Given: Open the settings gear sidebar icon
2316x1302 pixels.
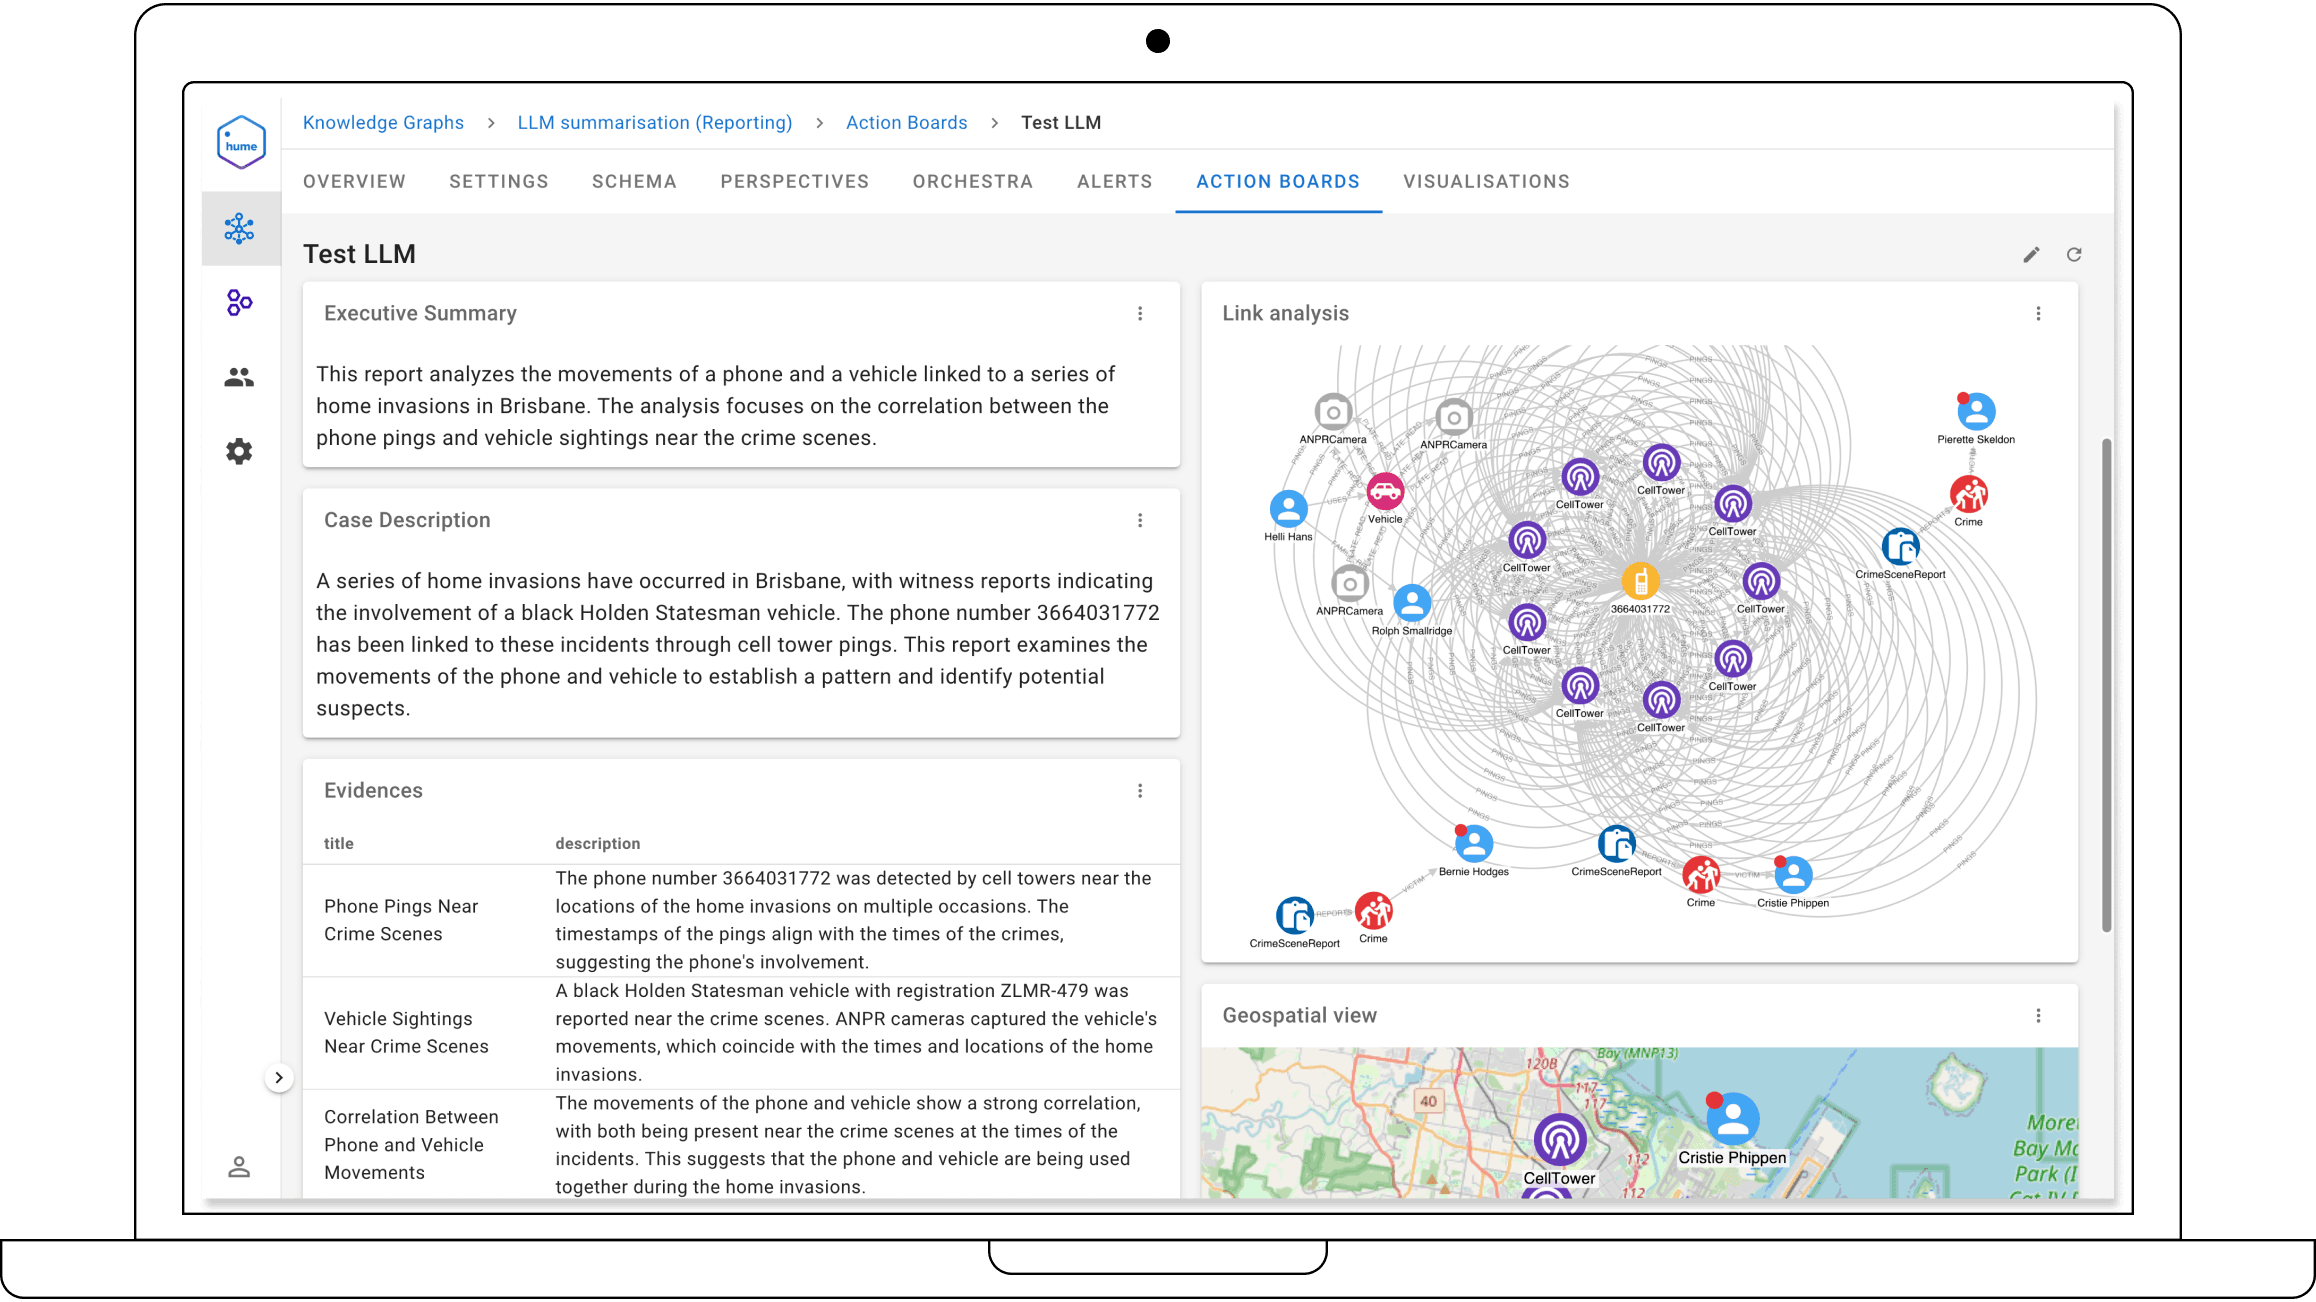Looking at the screenshot, I should tap(239, 451).
